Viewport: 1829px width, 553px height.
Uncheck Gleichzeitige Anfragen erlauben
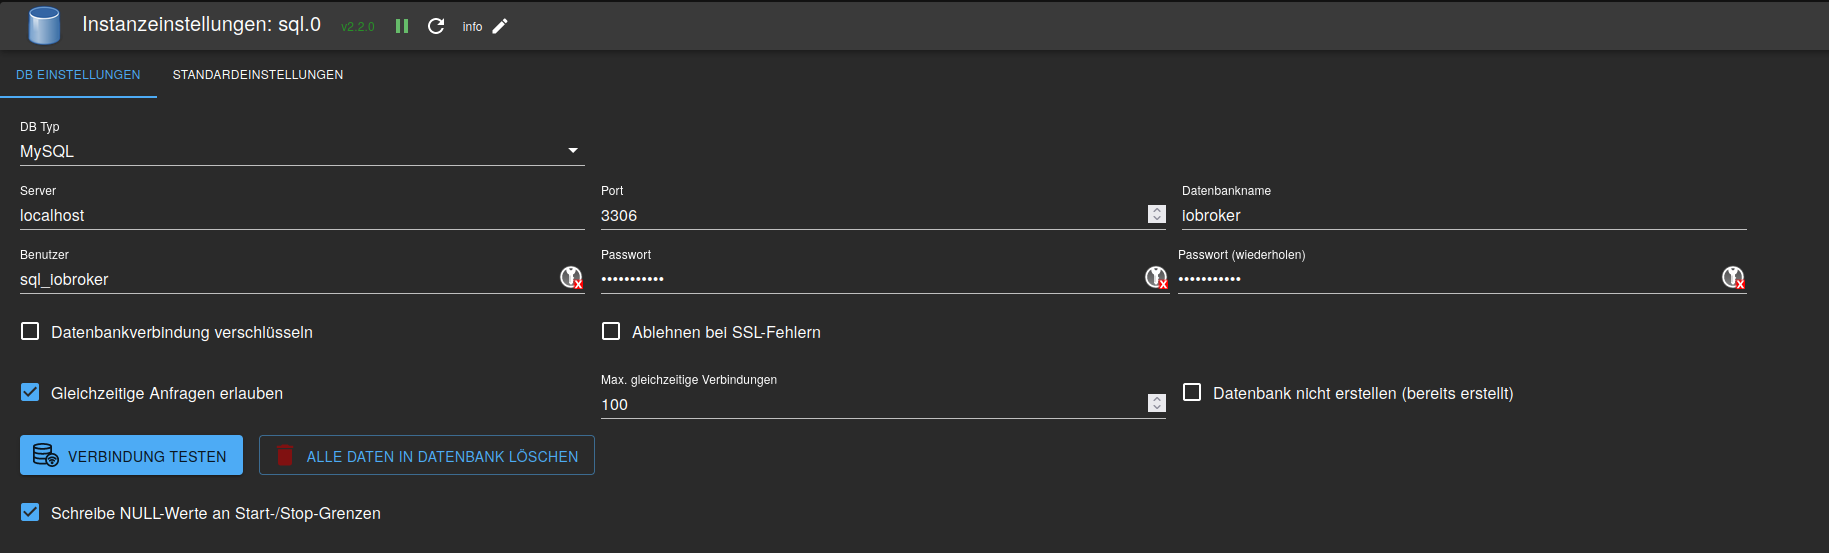[30, 392]
